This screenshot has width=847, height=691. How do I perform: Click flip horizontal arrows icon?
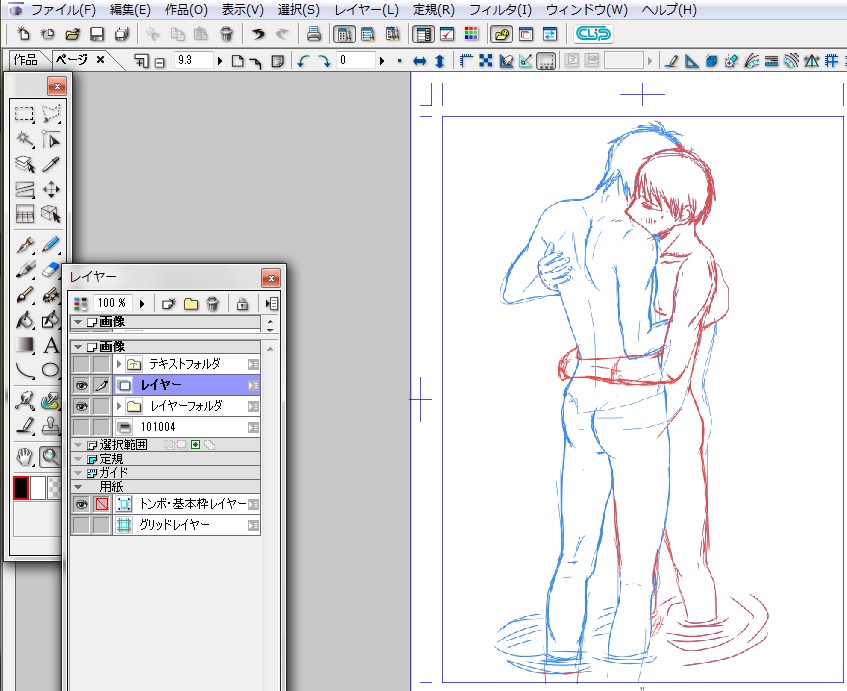[419, 61]
